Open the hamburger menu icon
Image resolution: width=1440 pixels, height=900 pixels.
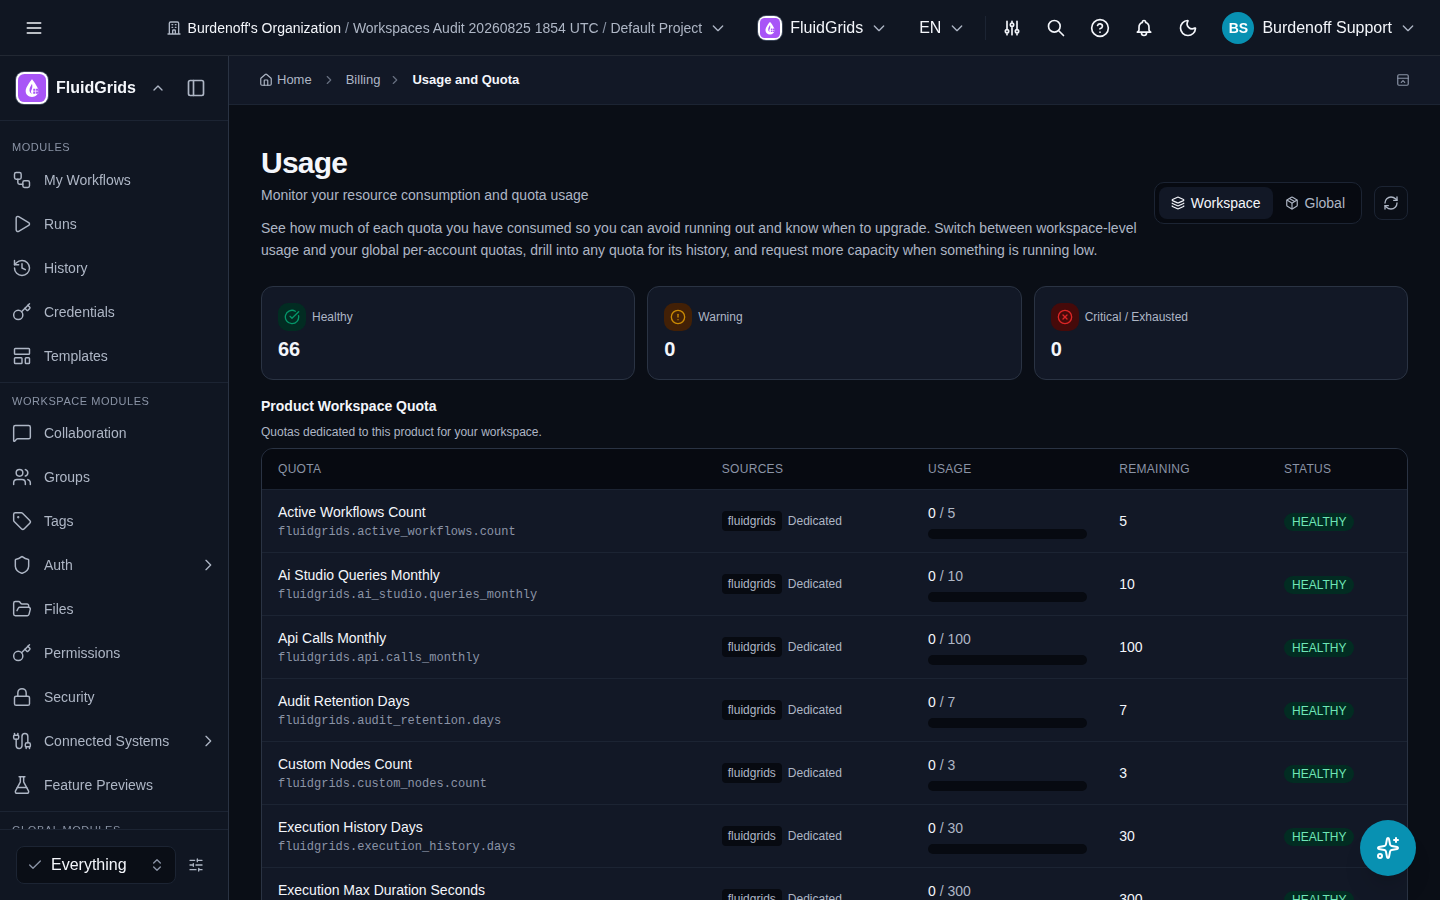[x=34, y=28]
